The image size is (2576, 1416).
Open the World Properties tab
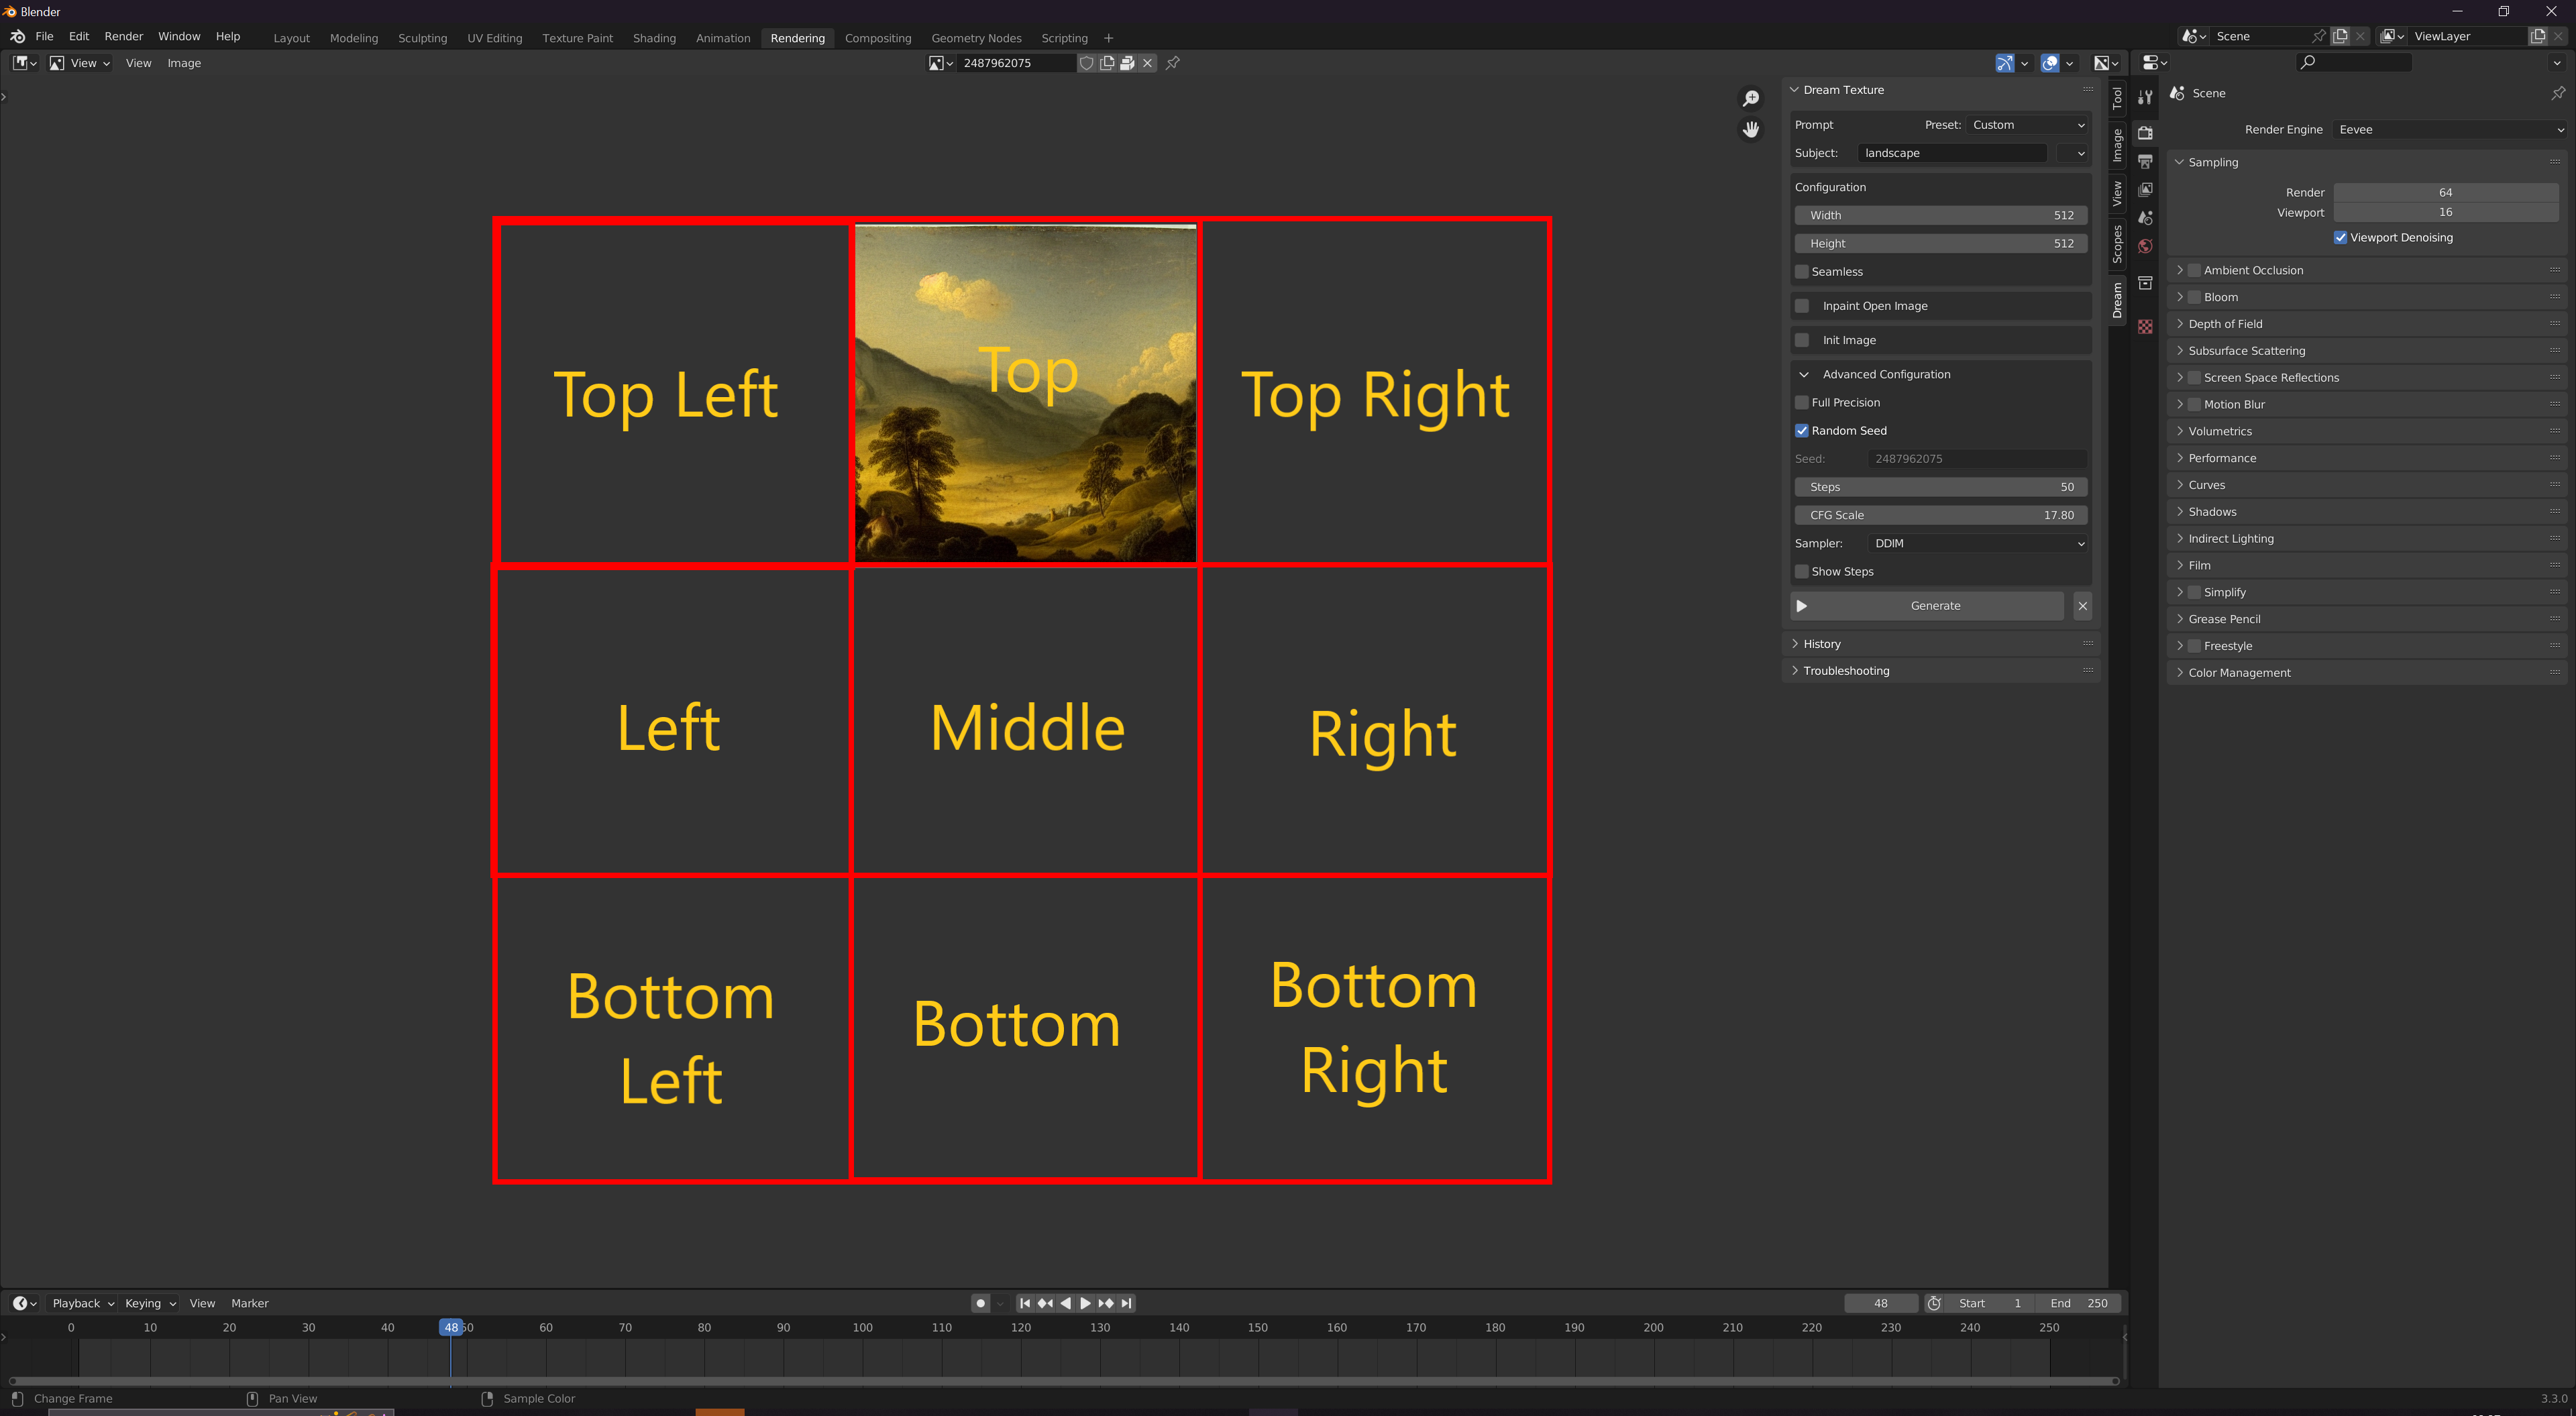tap(2145, 245)
